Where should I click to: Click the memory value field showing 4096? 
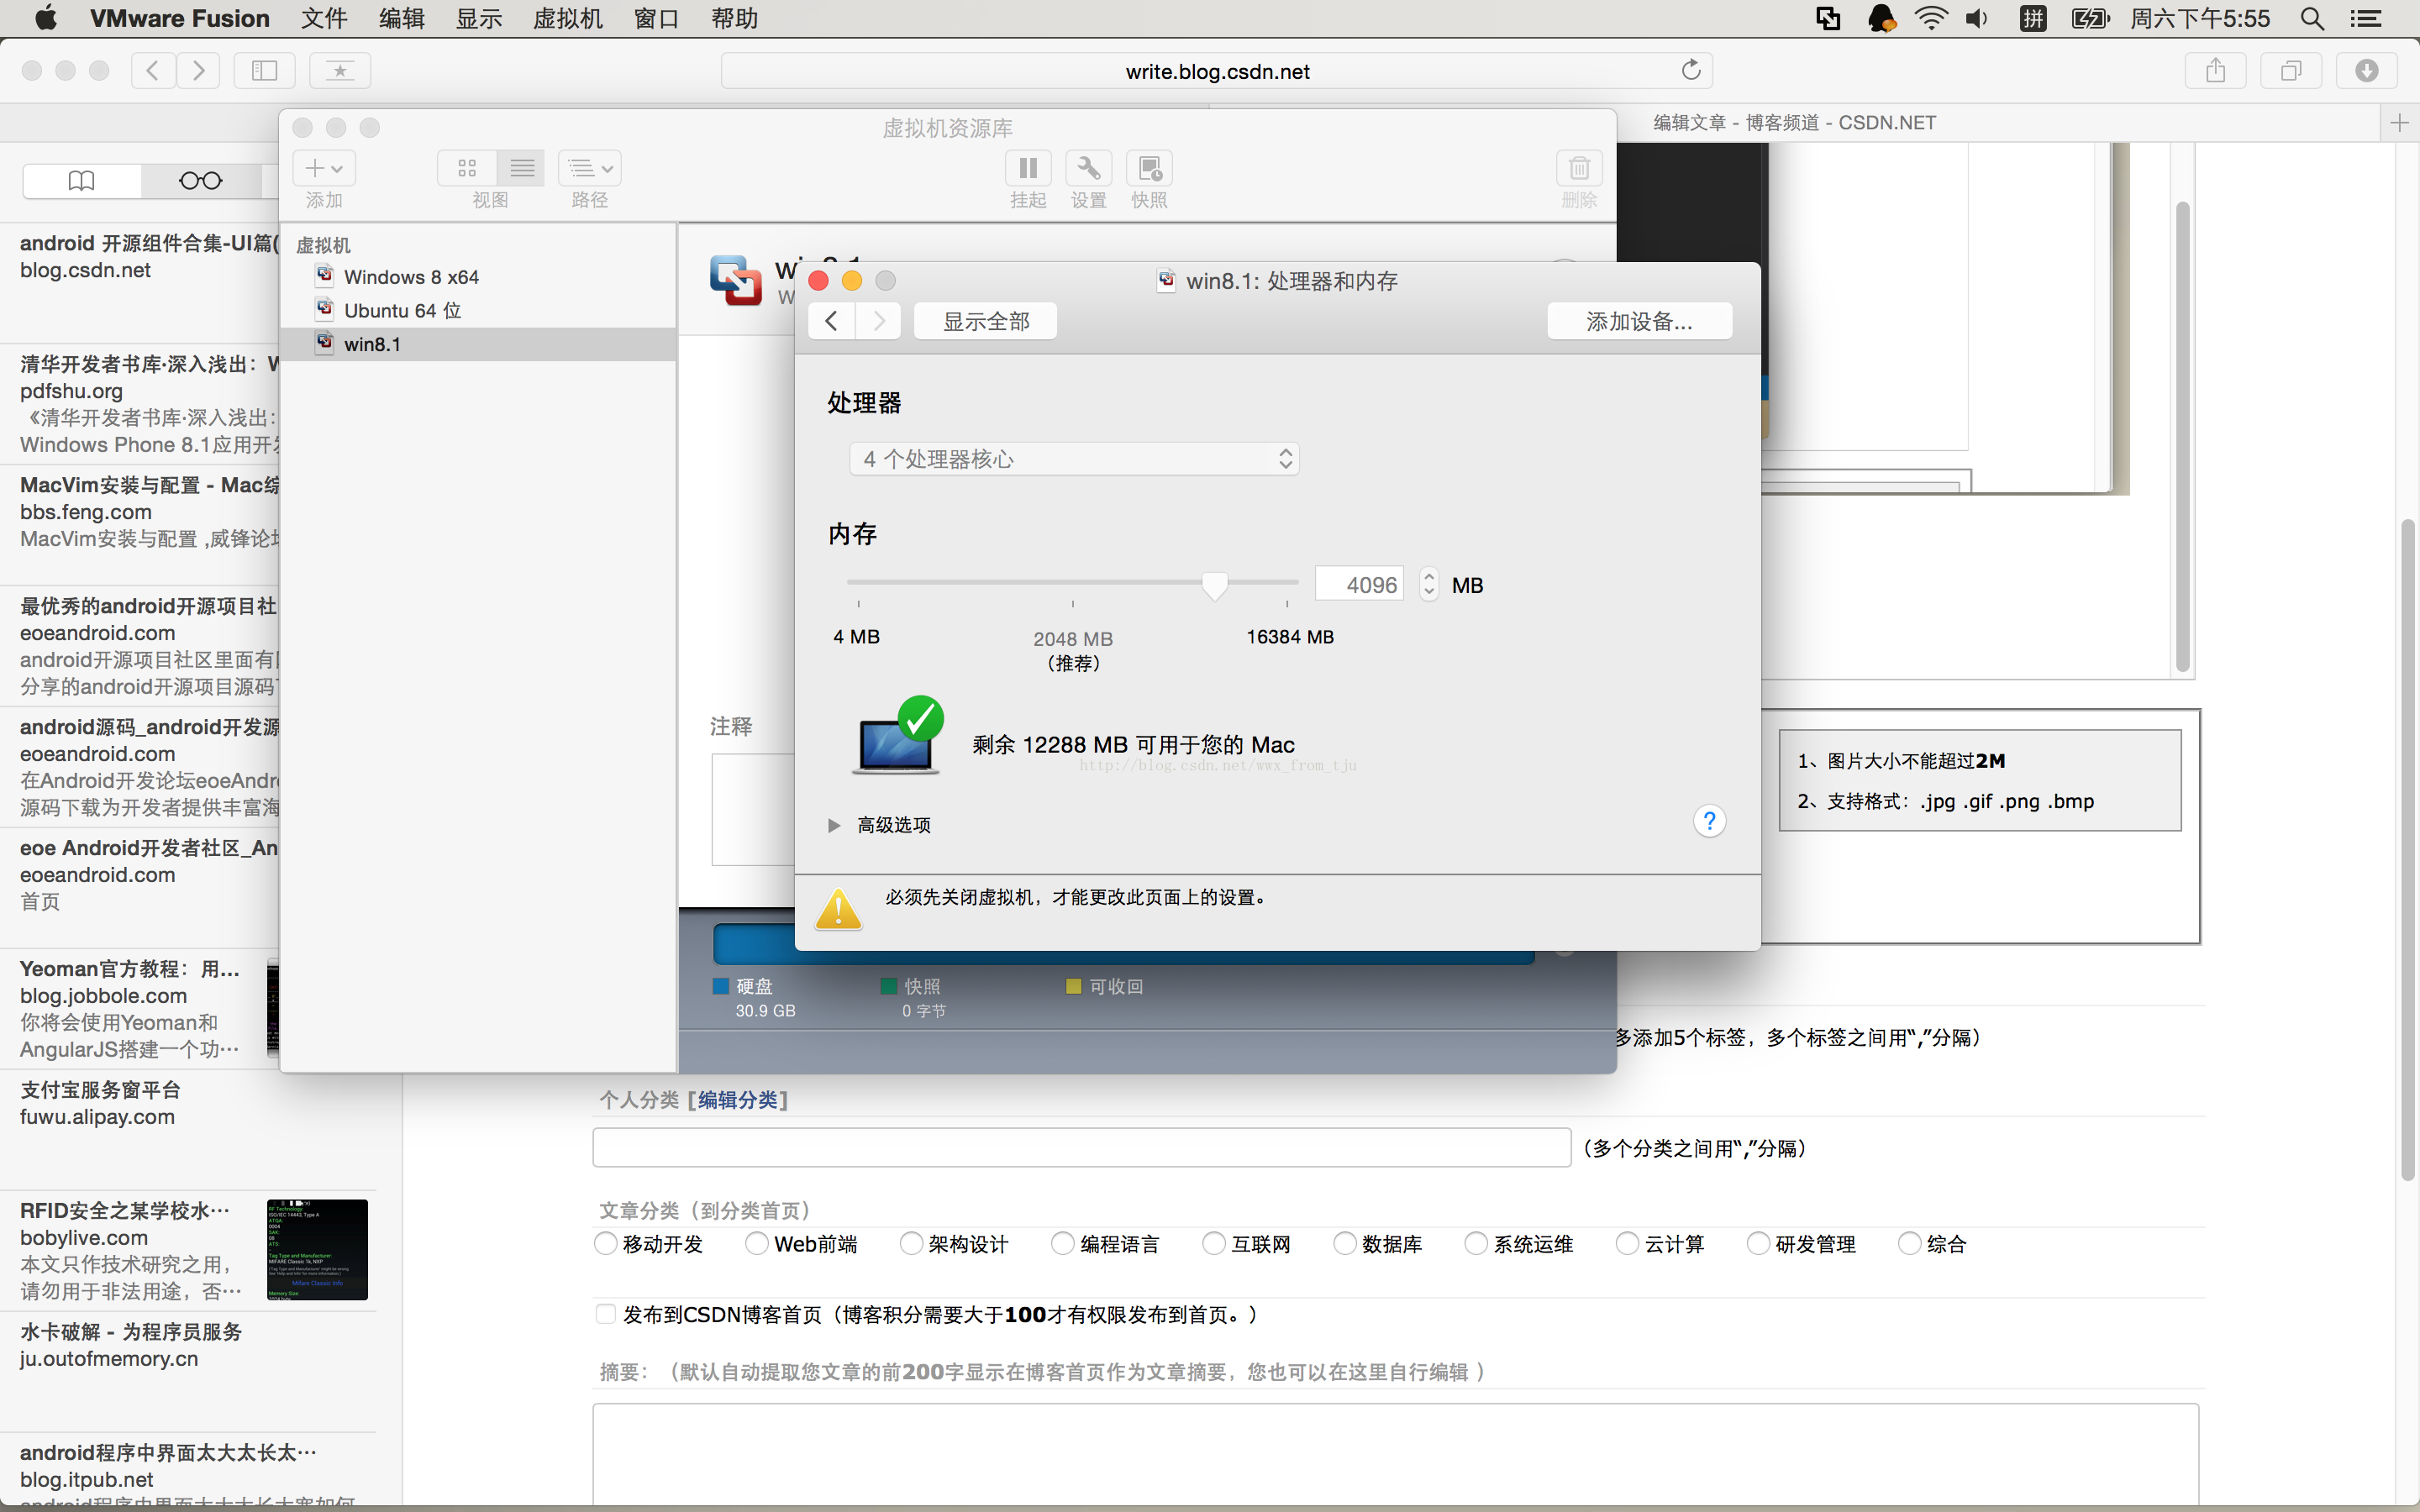tap(1359, 584)
